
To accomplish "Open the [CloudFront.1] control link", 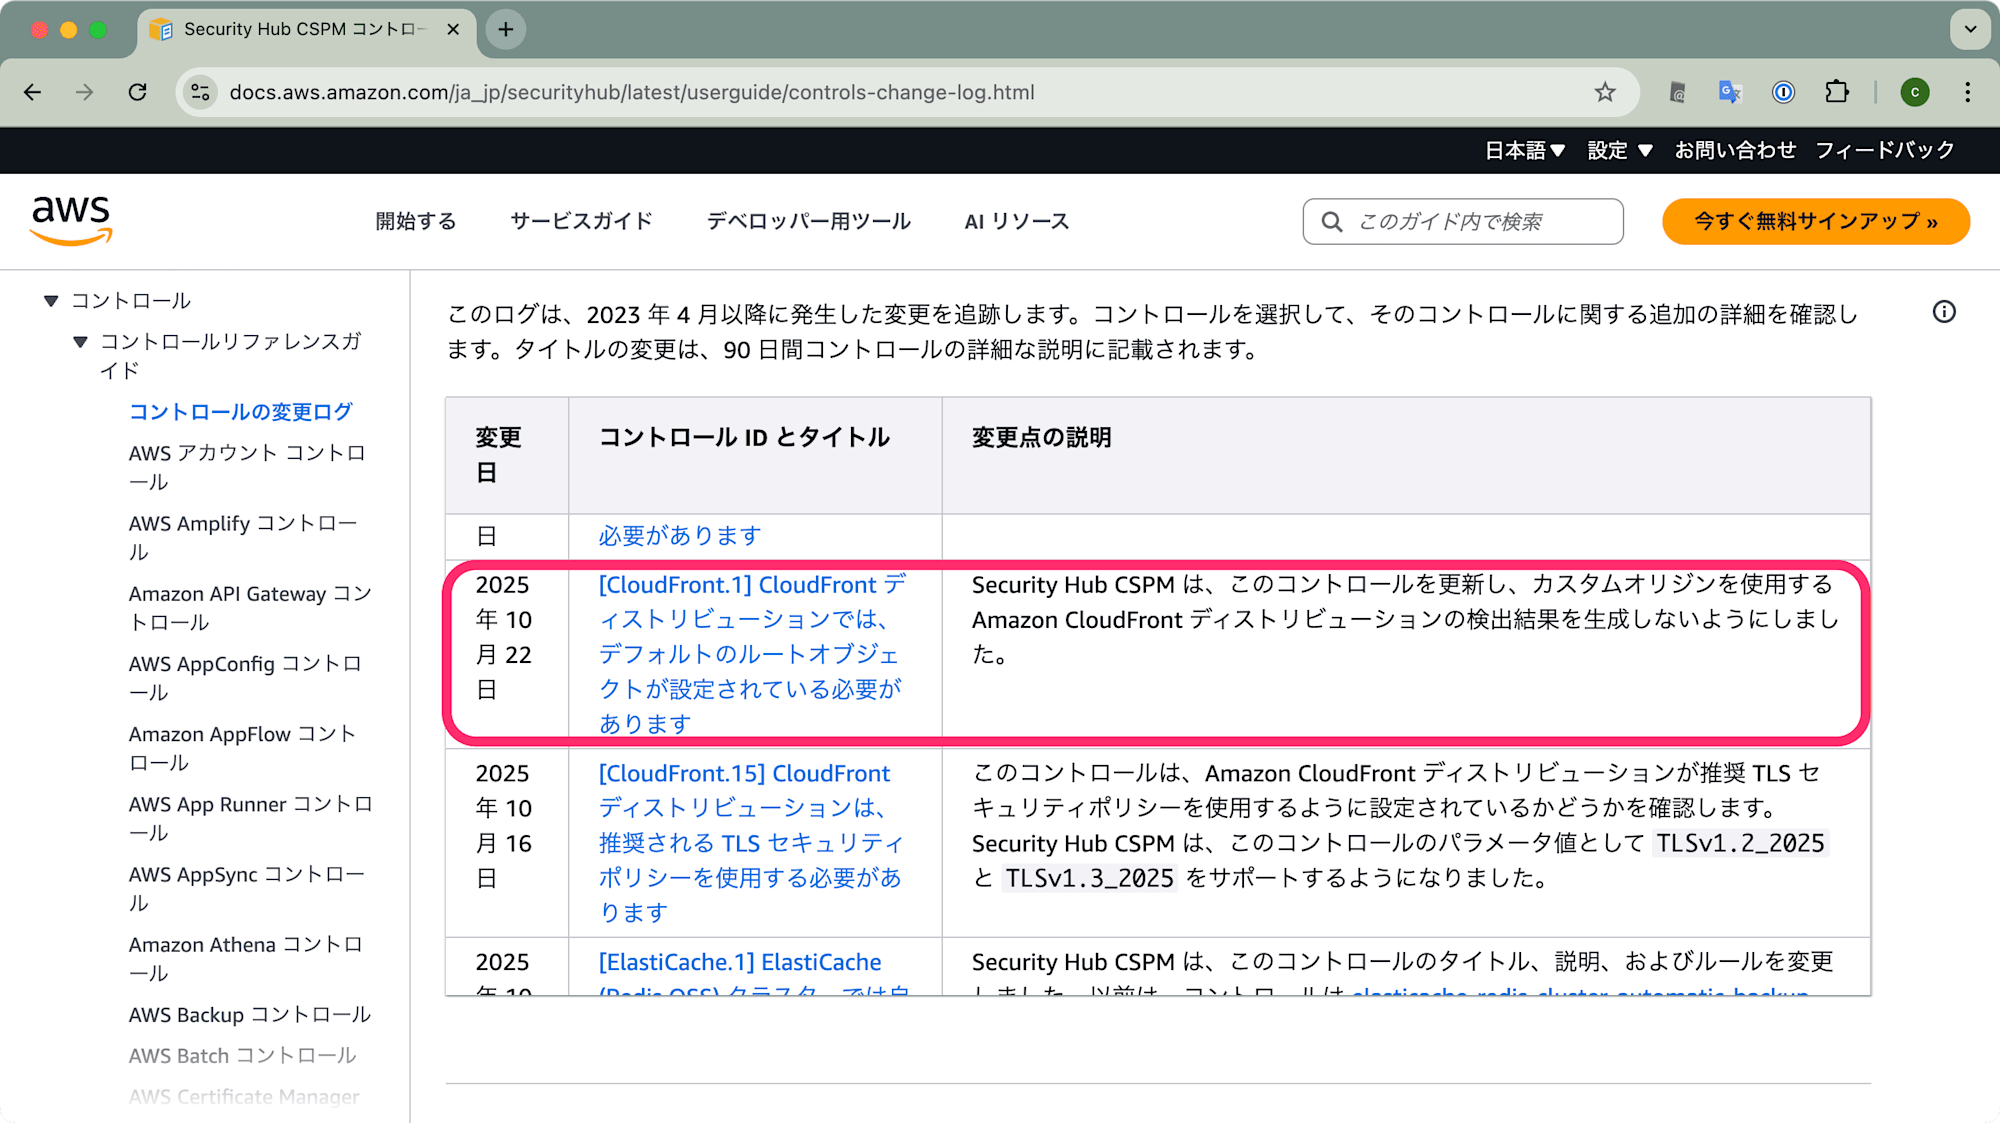I will 753,654.
